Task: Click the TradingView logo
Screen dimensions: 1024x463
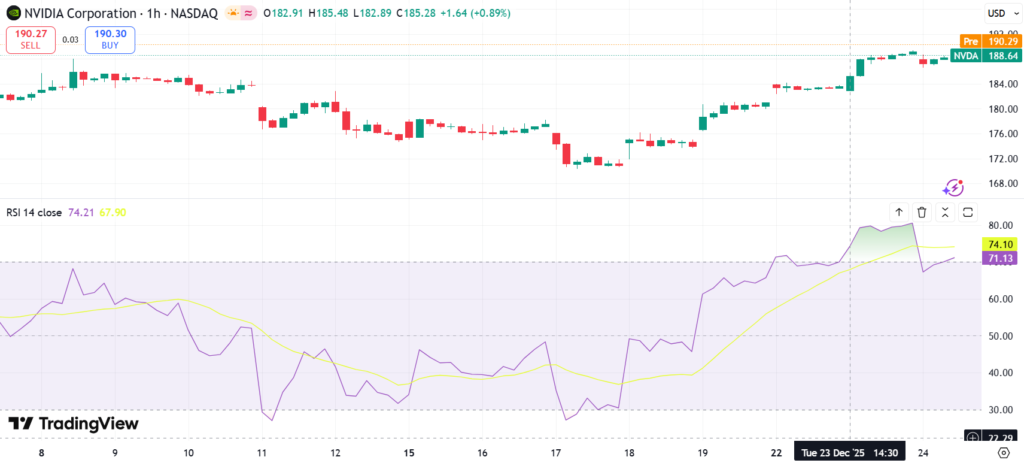Action: tap(73, 423)
